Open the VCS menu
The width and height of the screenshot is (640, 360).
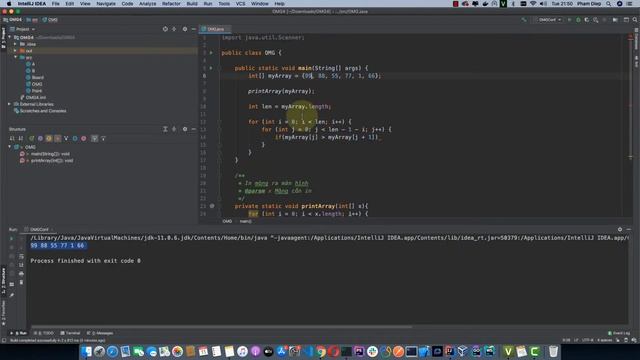240,4
